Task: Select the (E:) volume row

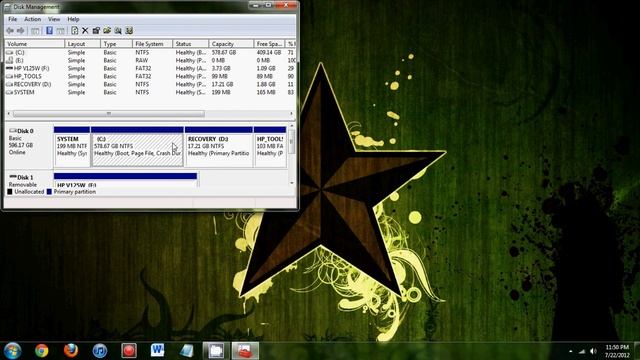Action: [150, 60]
